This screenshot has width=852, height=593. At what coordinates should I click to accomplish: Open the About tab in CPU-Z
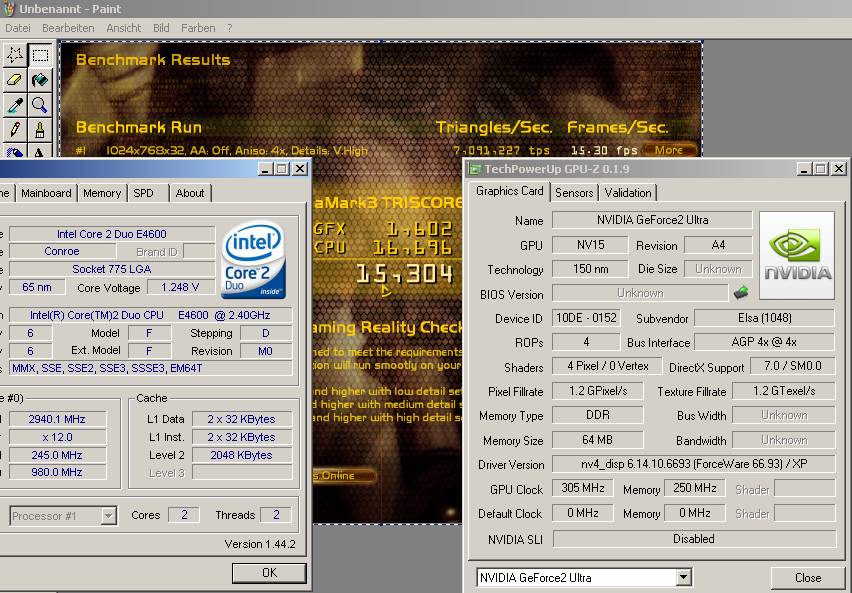(190, 193)
